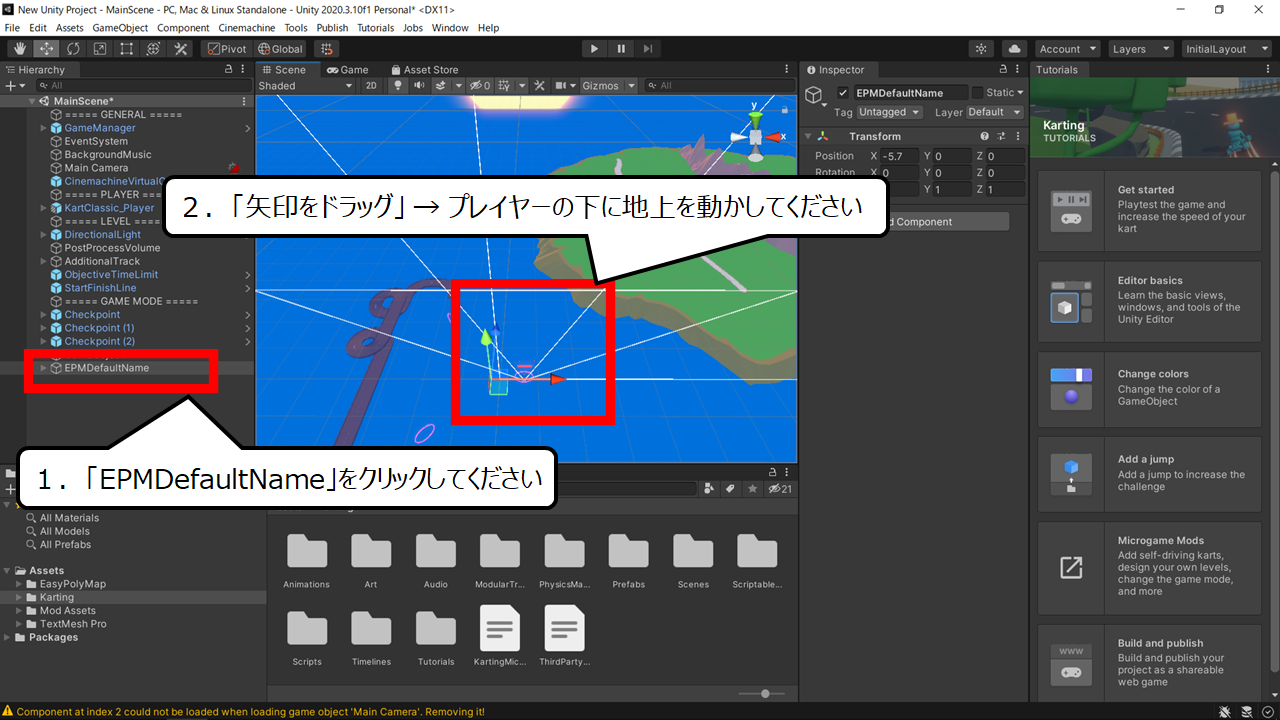Viewport: 1280px width, 720px height.
Task: Open the scene view orientation gizmo
Action: (x=756, y=136)
